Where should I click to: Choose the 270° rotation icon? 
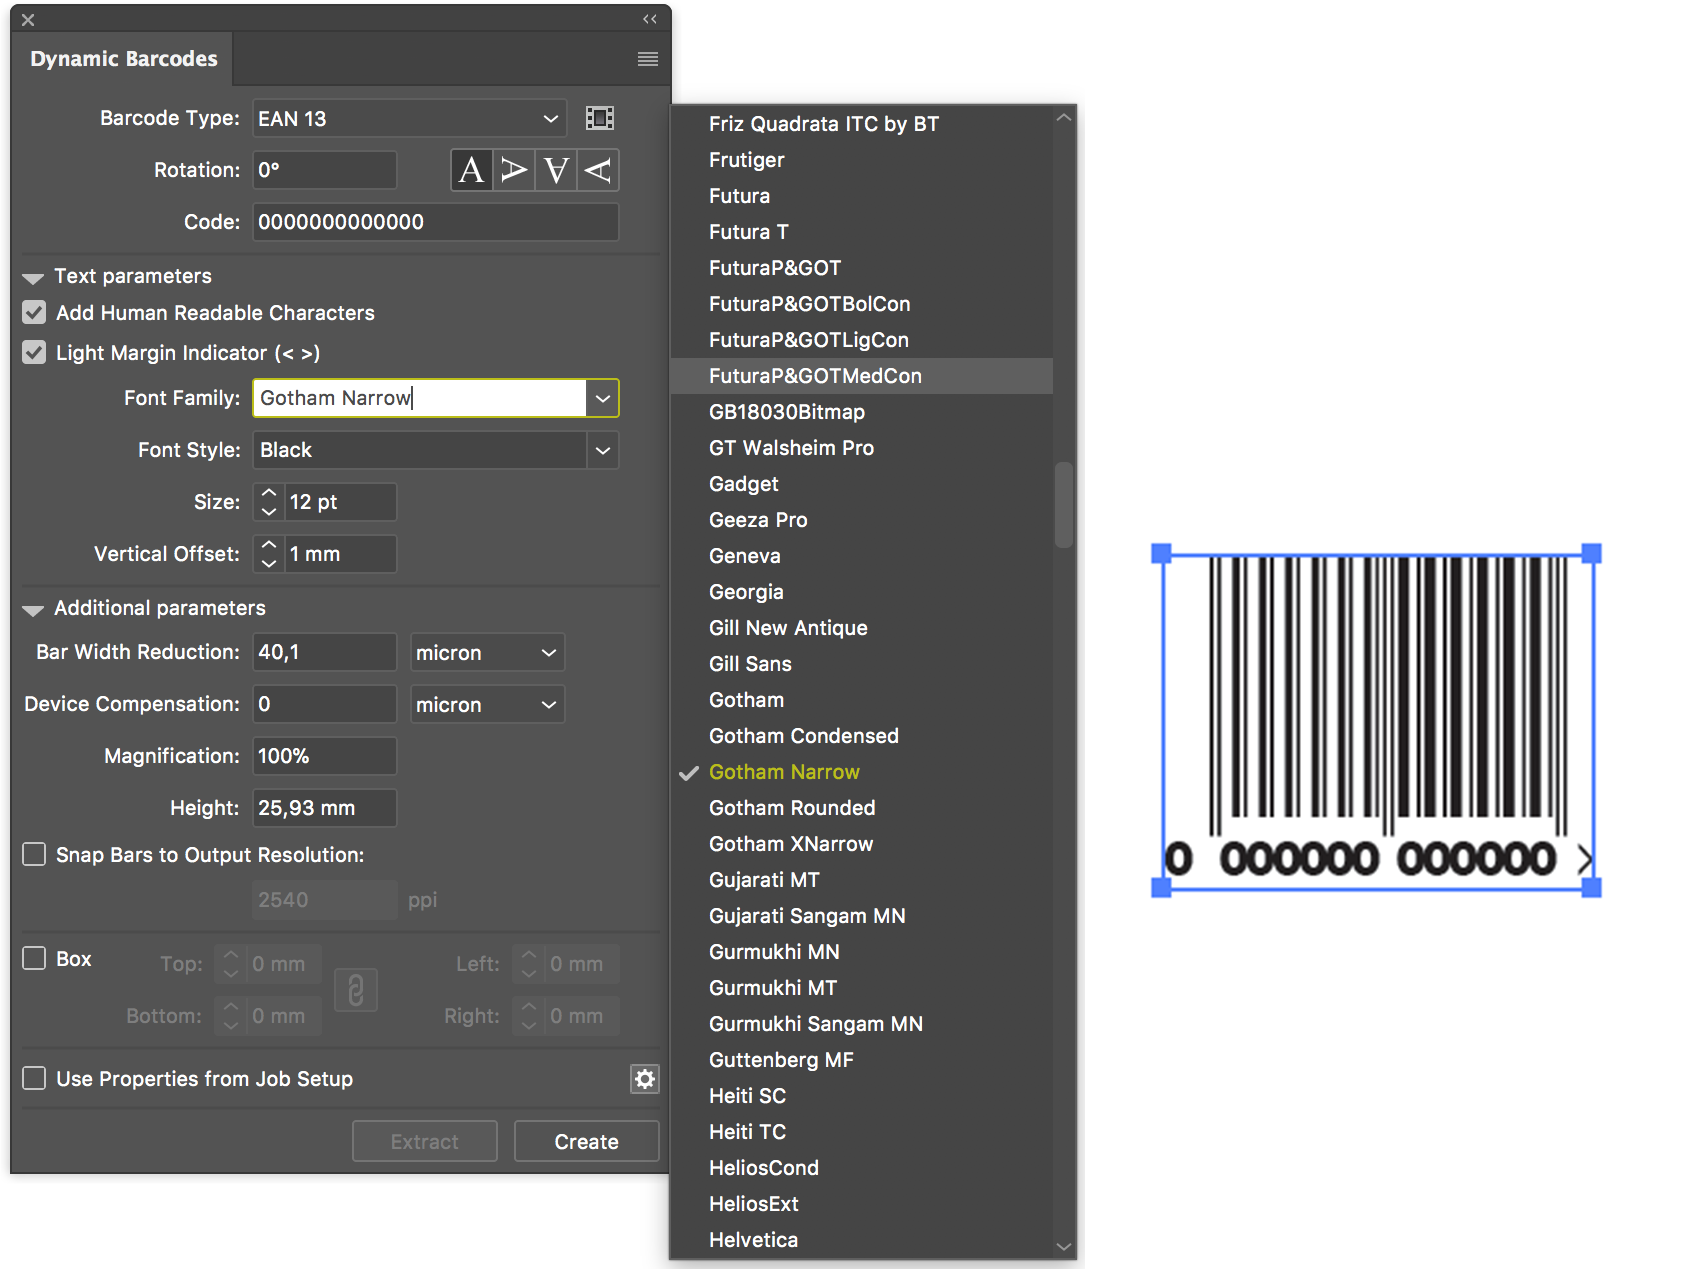pyautogui.click(x=597, y=170)
